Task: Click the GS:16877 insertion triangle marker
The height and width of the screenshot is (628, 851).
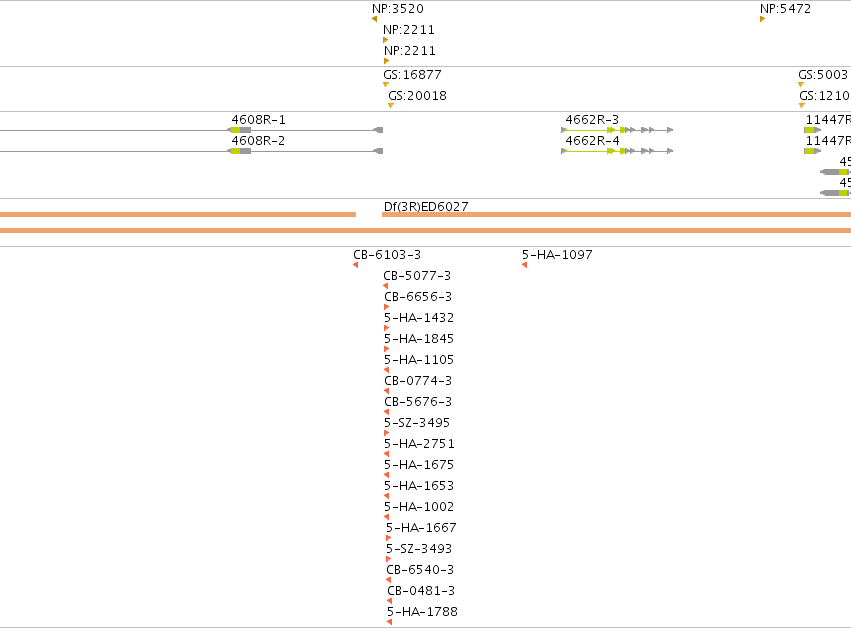Action: coord(386,85)
